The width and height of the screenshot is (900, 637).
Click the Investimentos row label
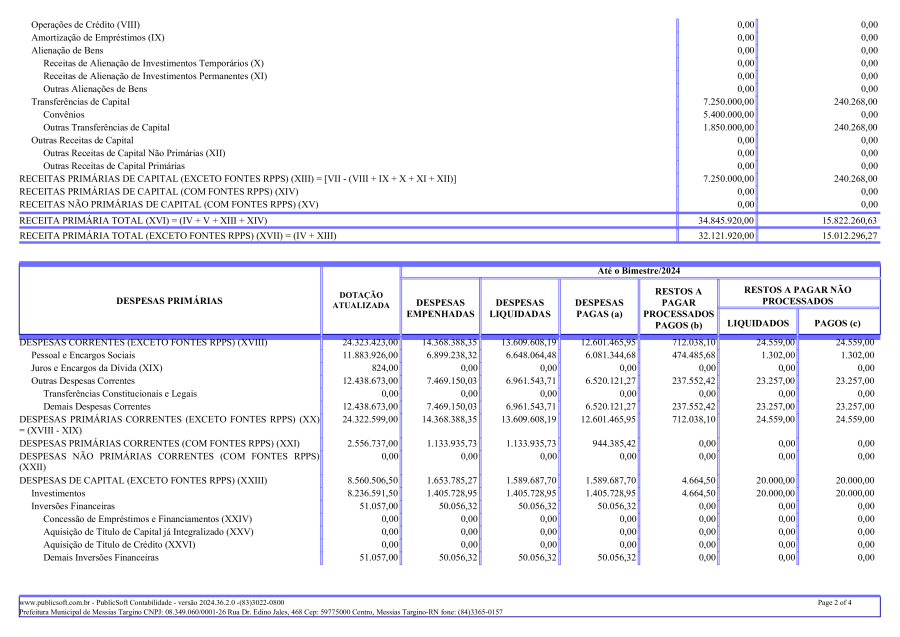point(58,493)
